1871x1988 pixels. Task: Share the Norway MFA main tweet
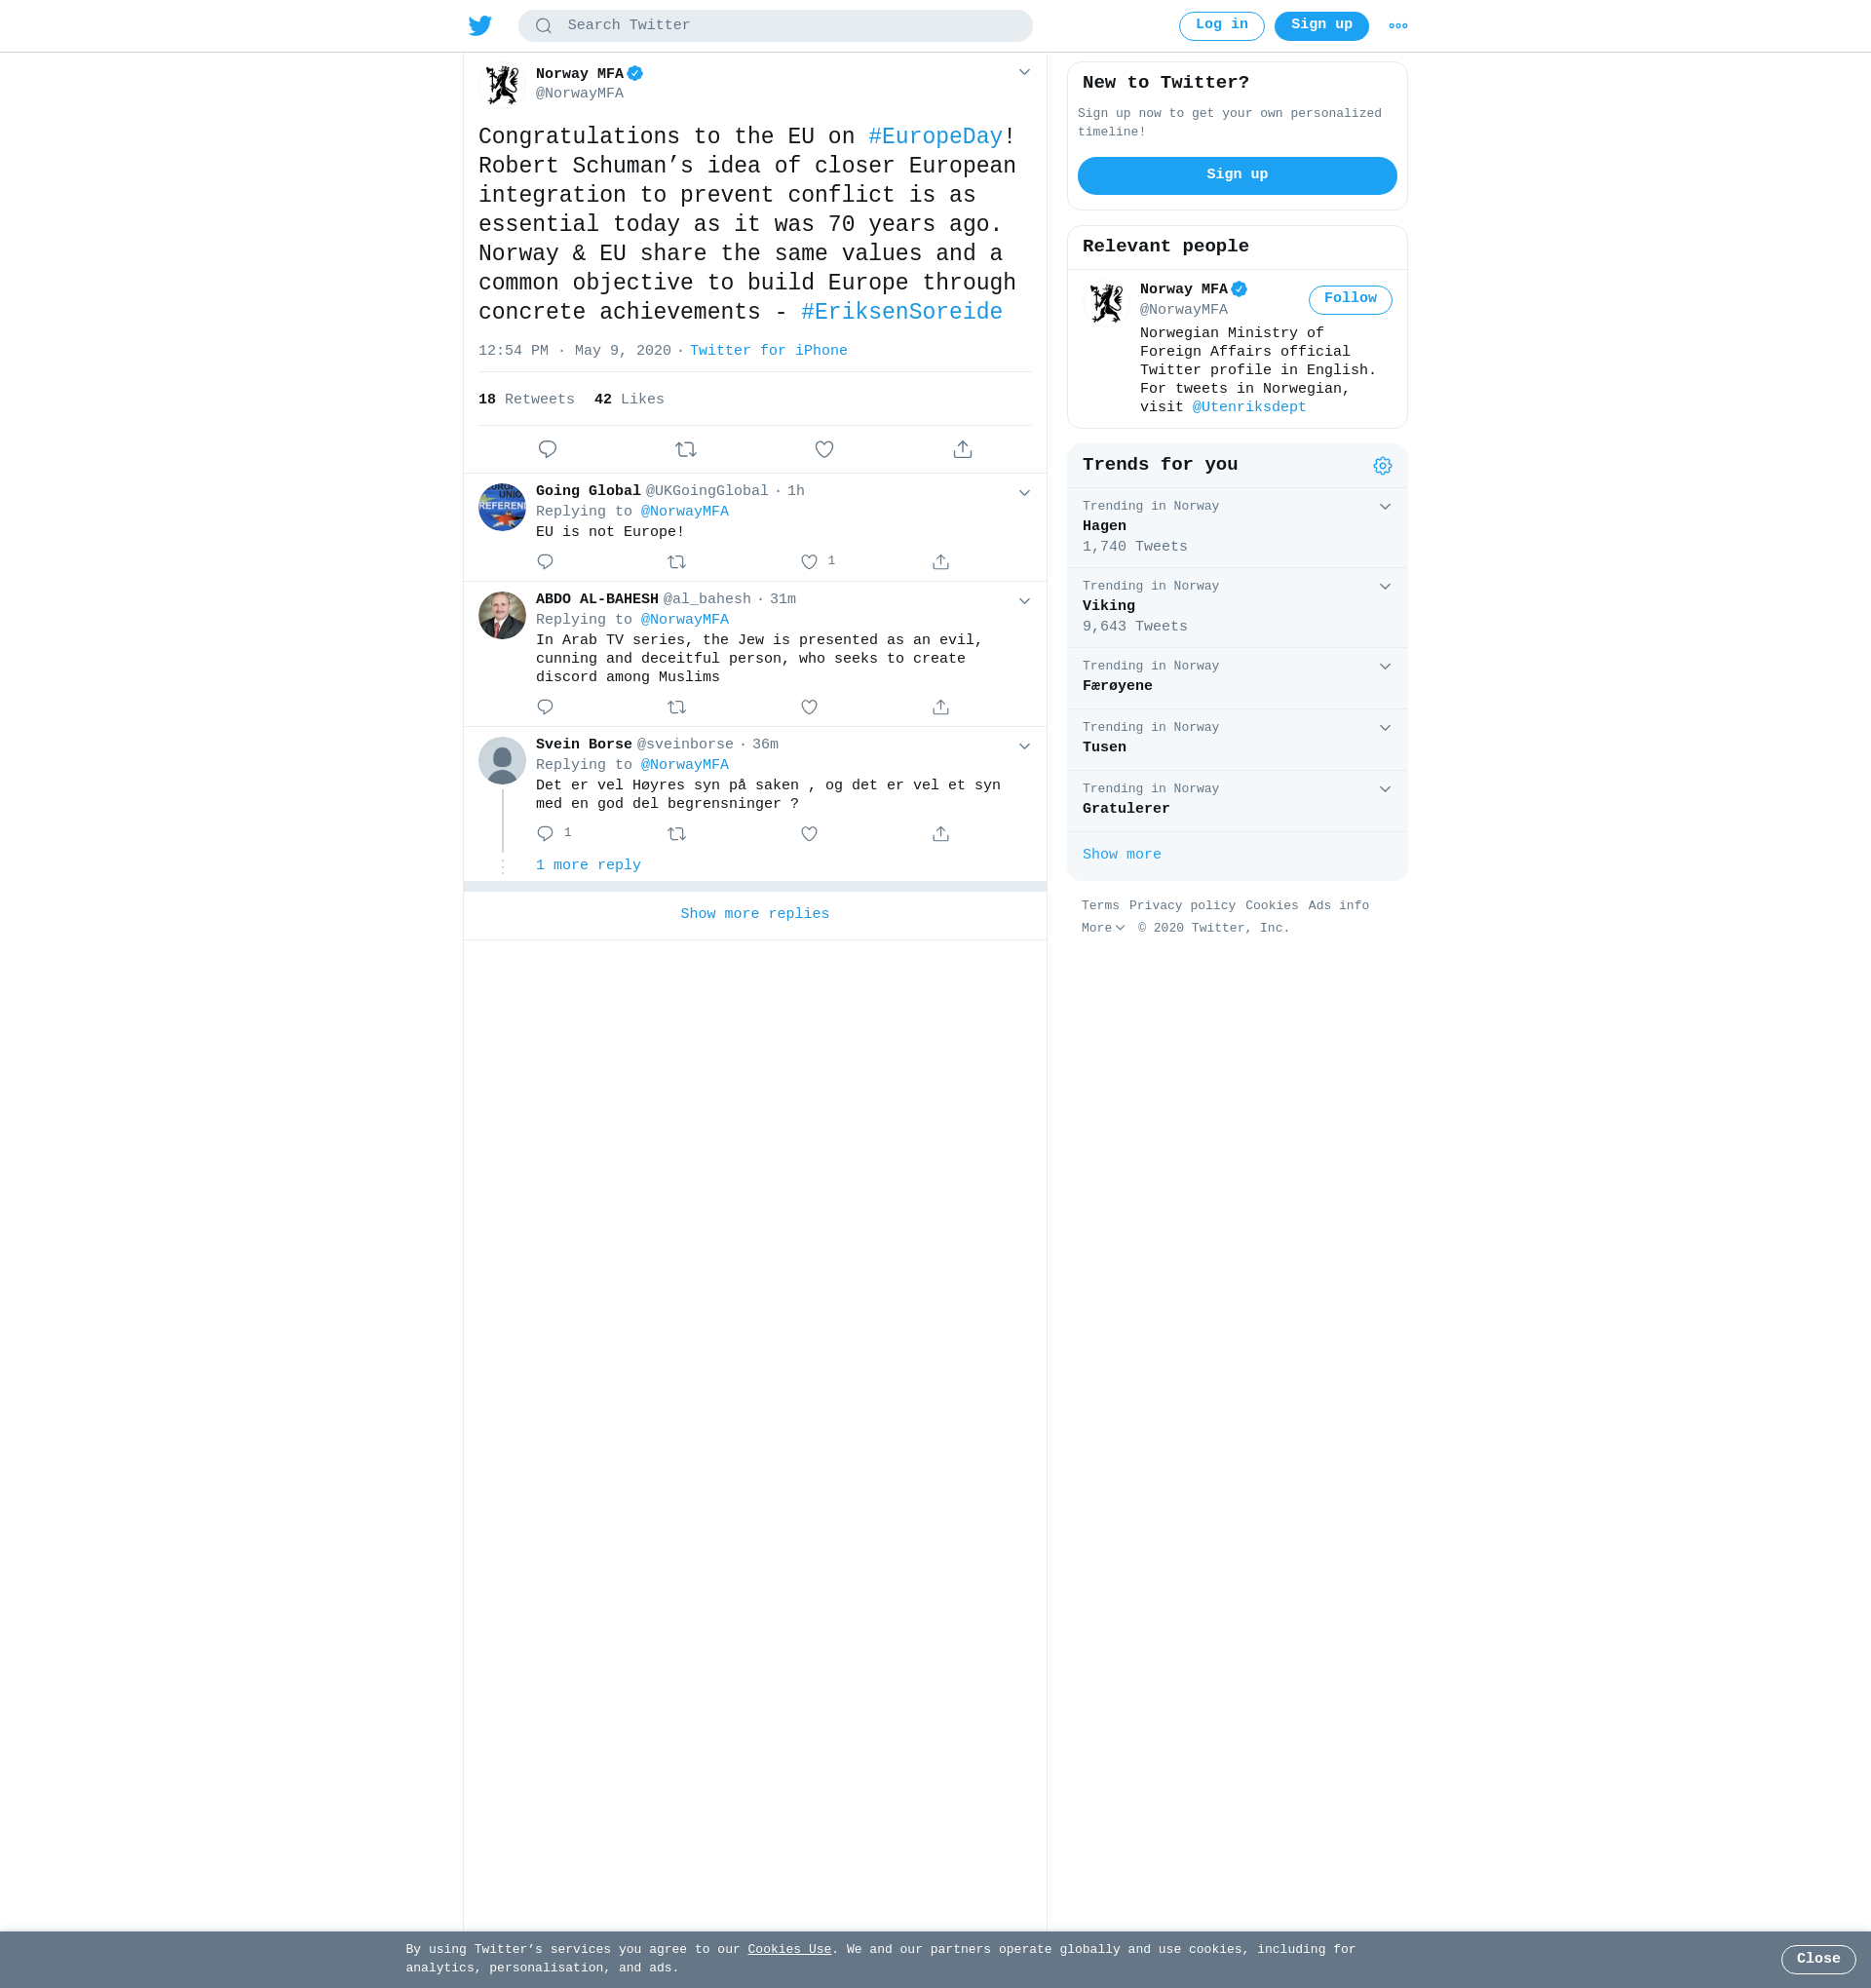click(963, 449)
